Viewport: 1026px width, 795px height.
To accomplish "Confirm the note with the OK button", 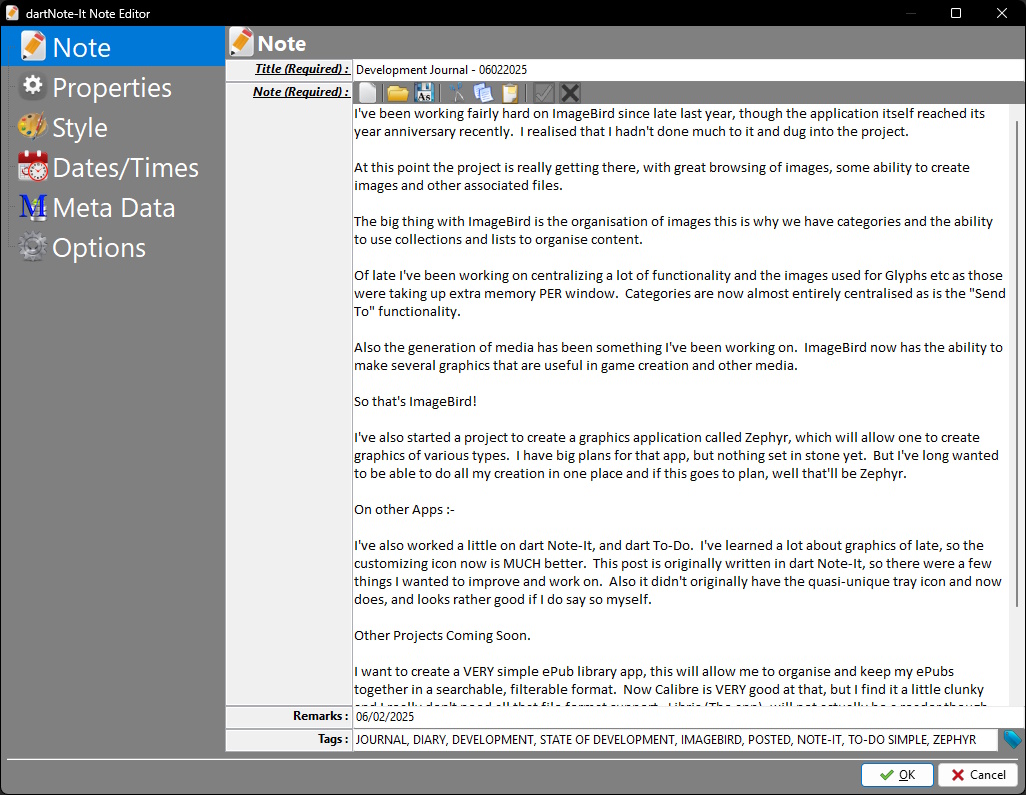I will point(897,775).
